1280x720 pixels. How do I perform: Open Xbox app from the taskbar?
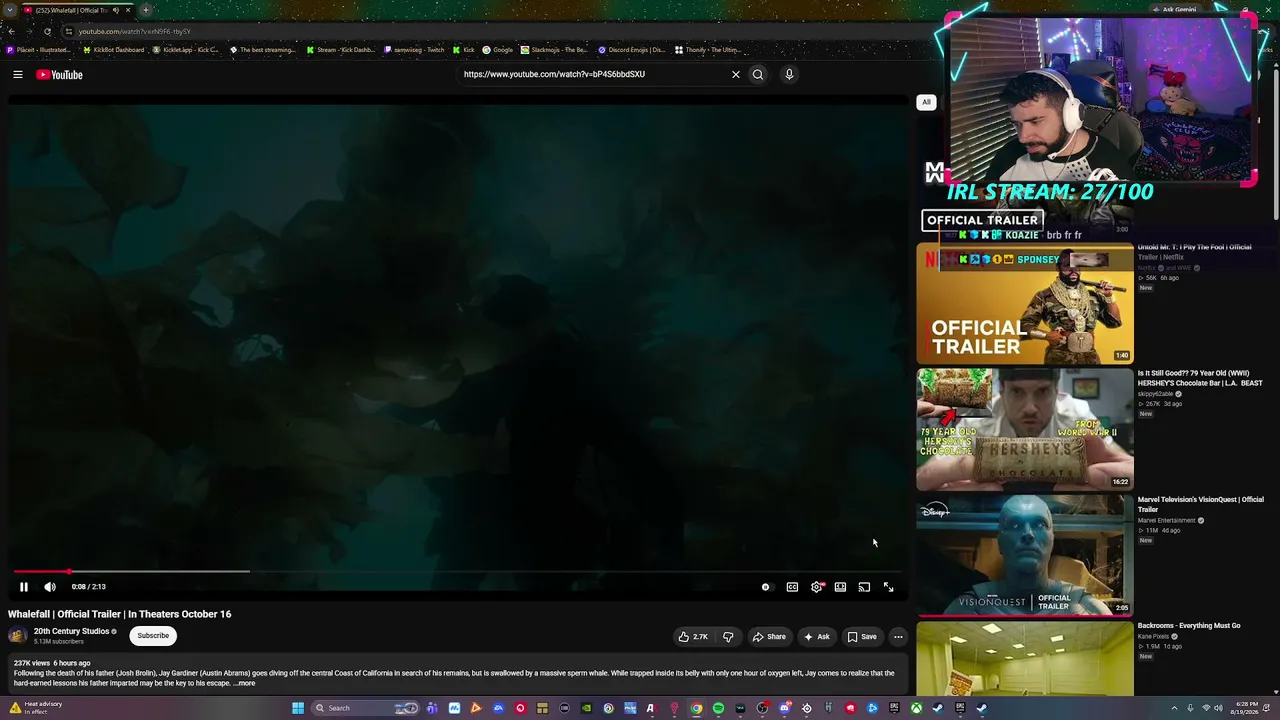tap(916, 708)
